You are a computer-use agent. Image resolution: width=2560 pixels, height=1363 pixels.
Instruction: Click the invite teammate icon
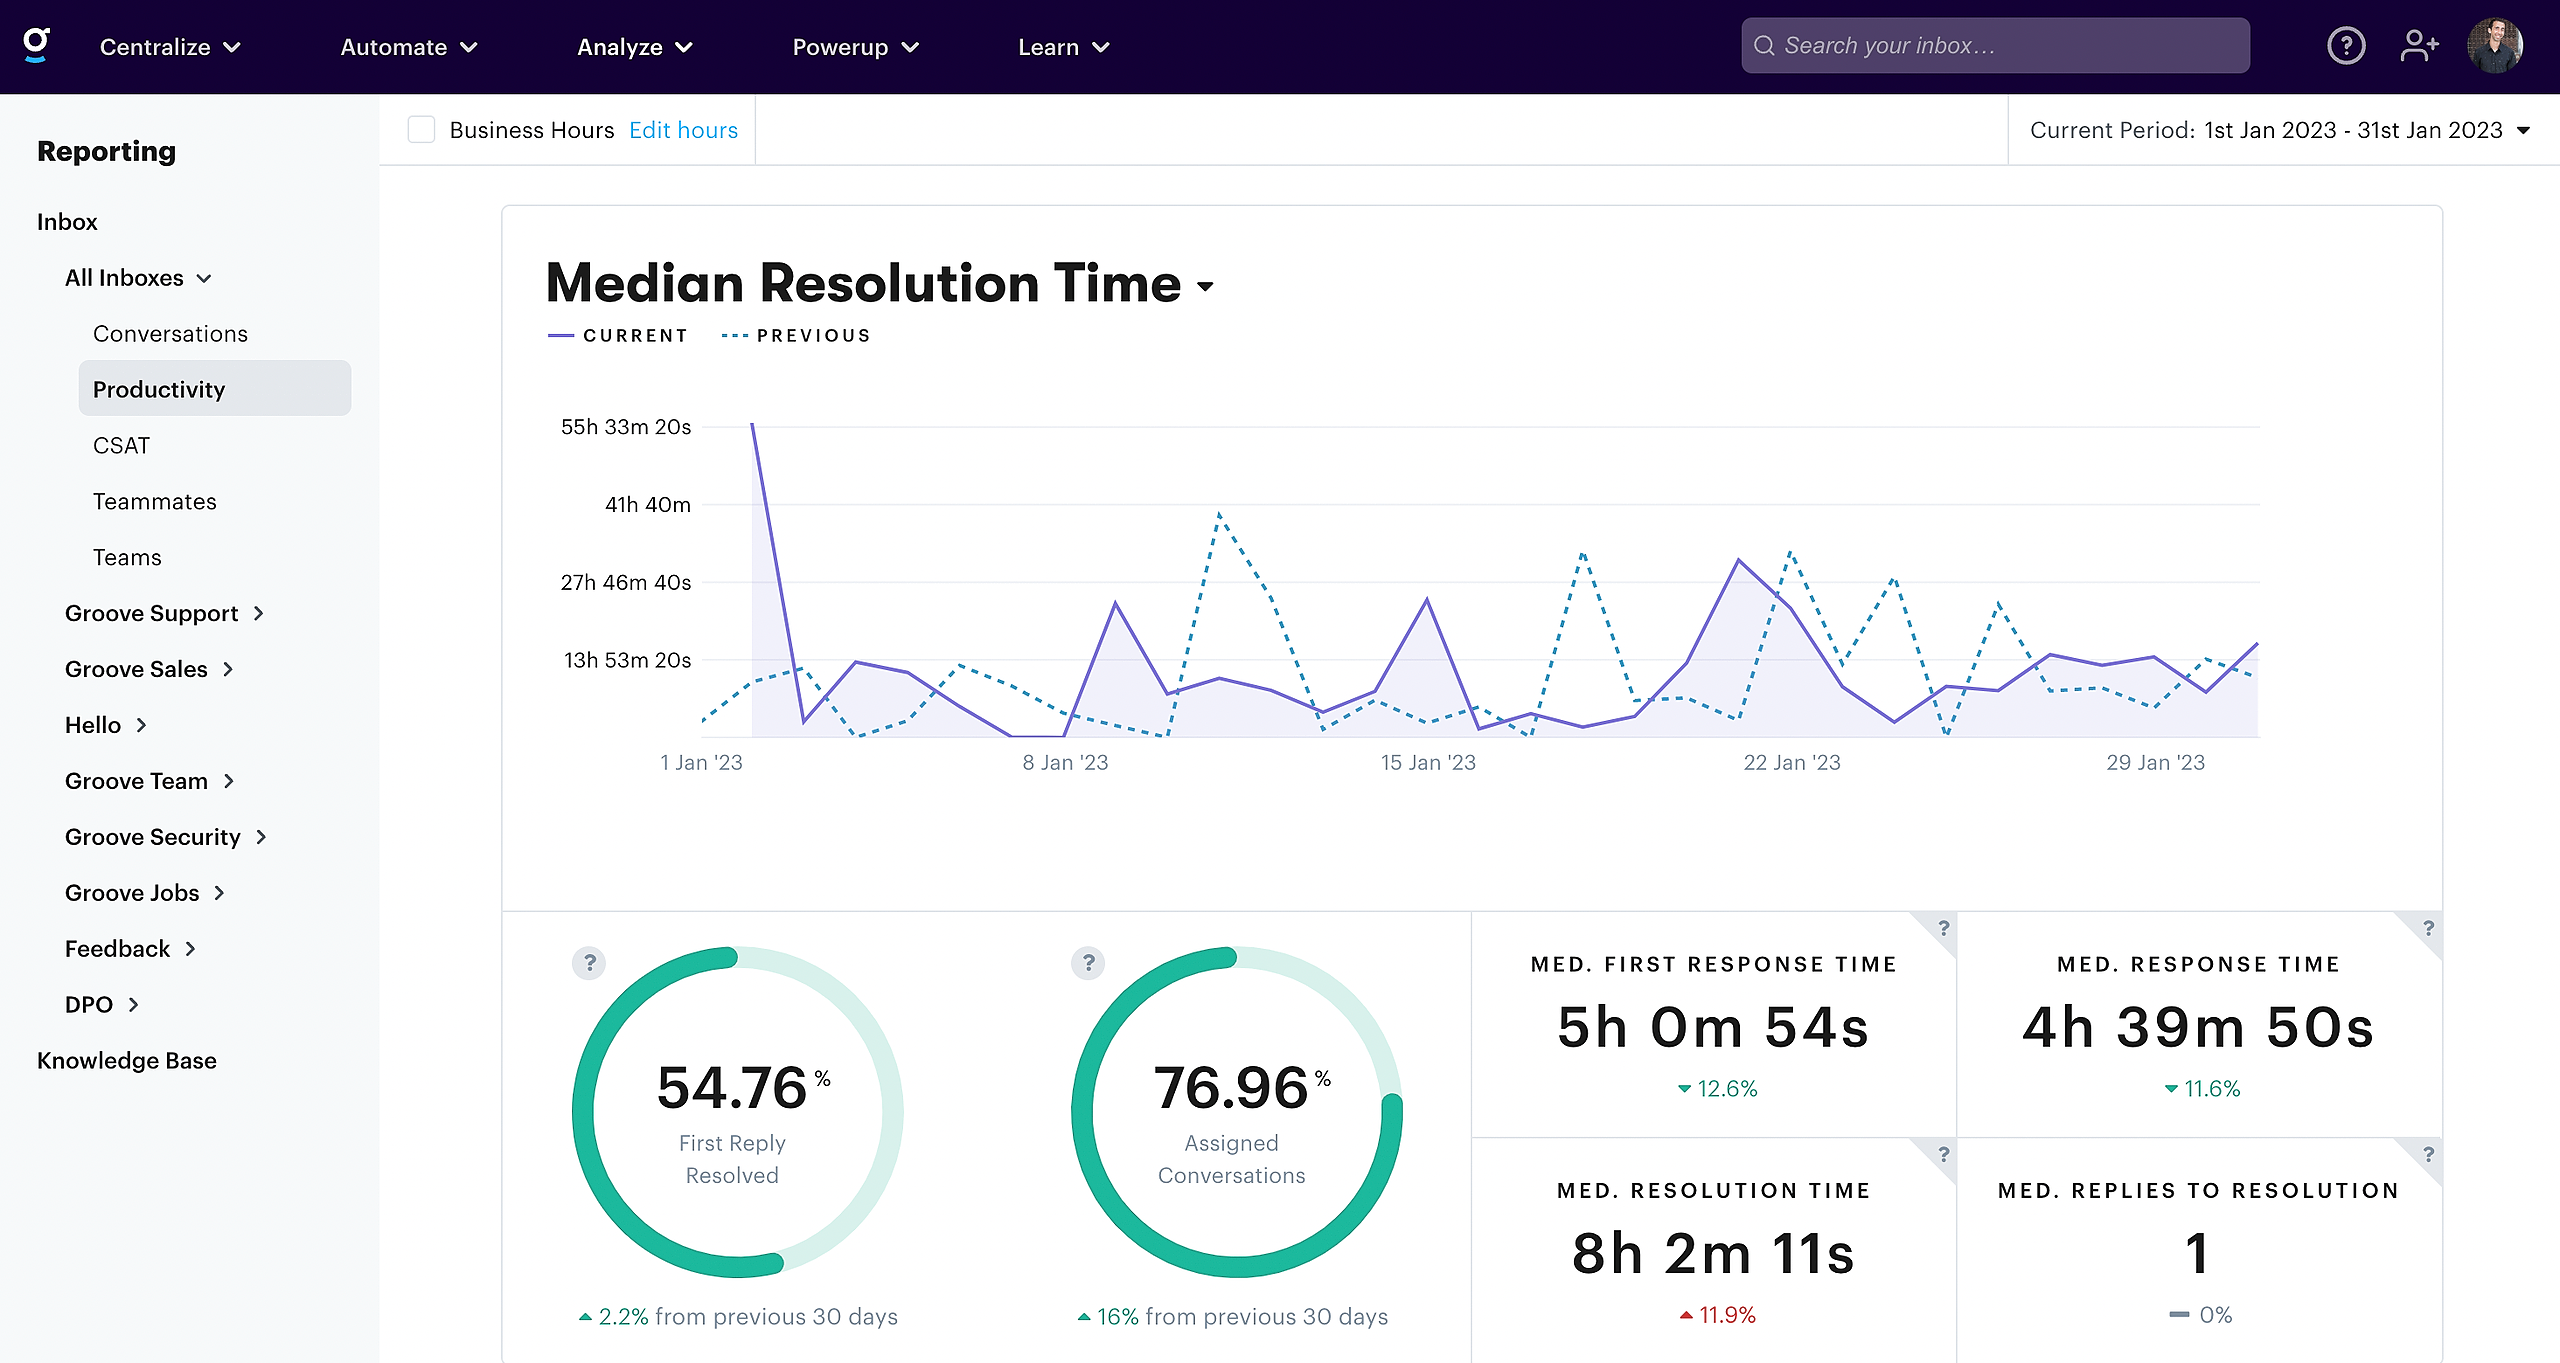pos(2419,46)
